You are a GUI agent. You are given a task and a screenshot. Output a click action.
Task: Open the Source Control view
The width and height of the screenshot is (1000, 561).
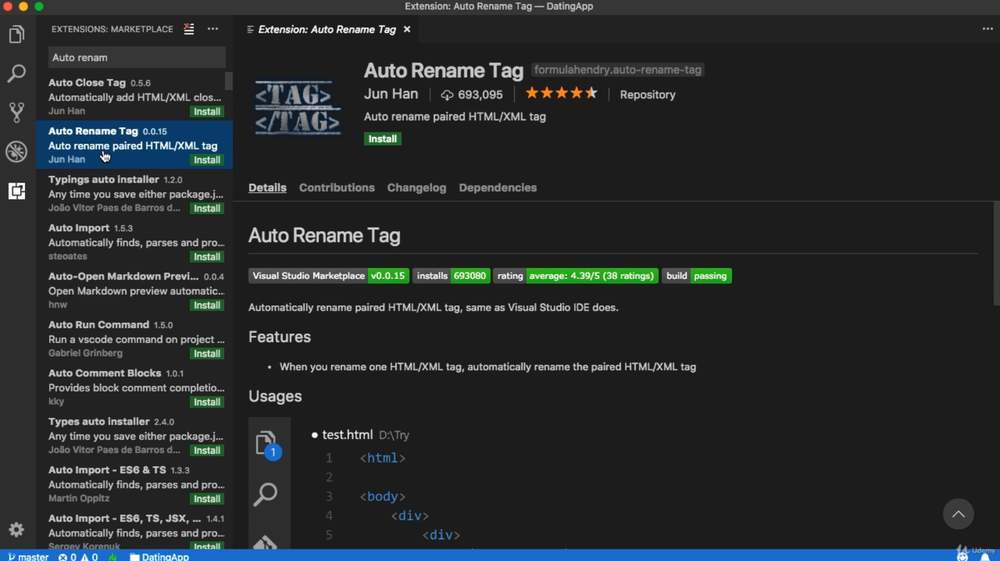[16, 112]
